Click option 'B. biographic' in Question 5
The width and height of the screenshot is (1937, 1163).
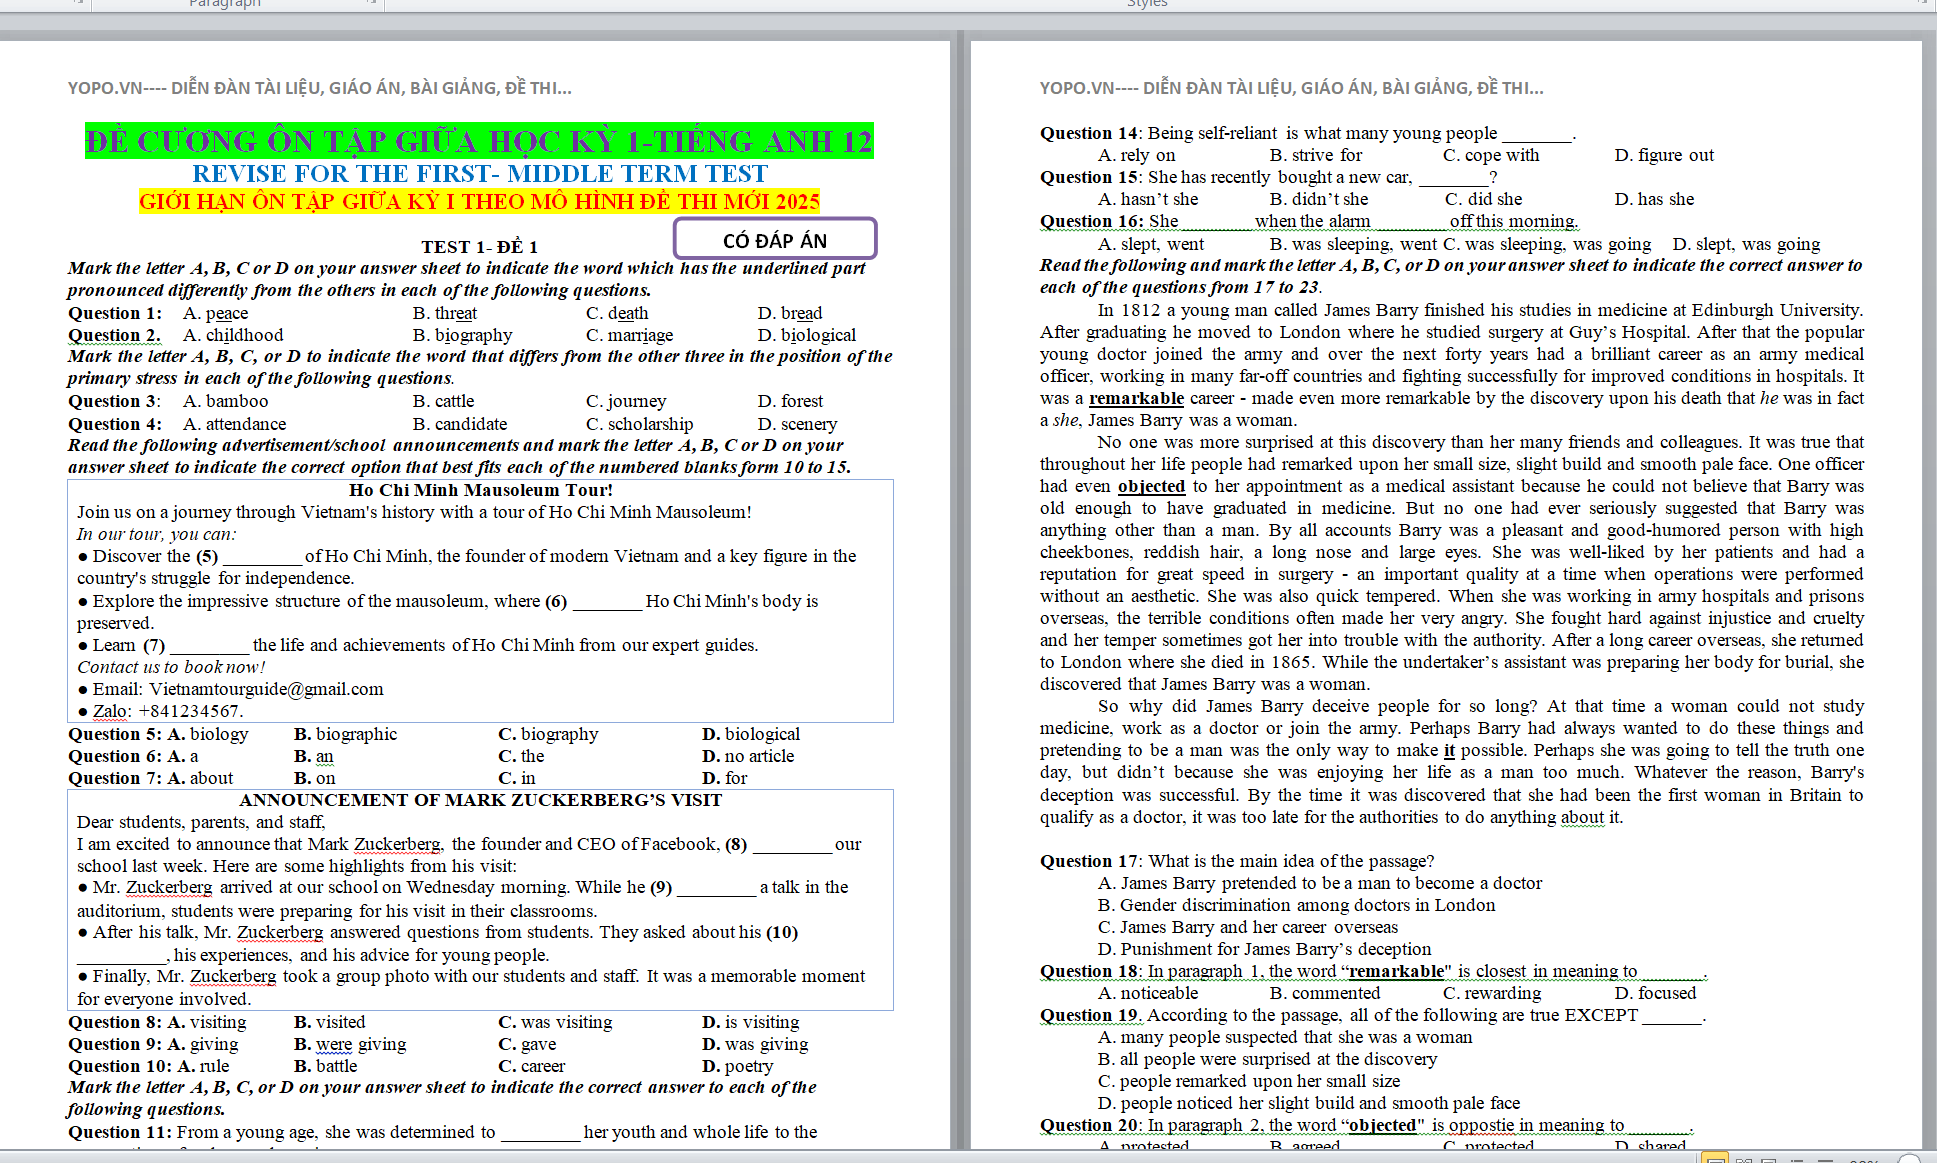[346, 734]
